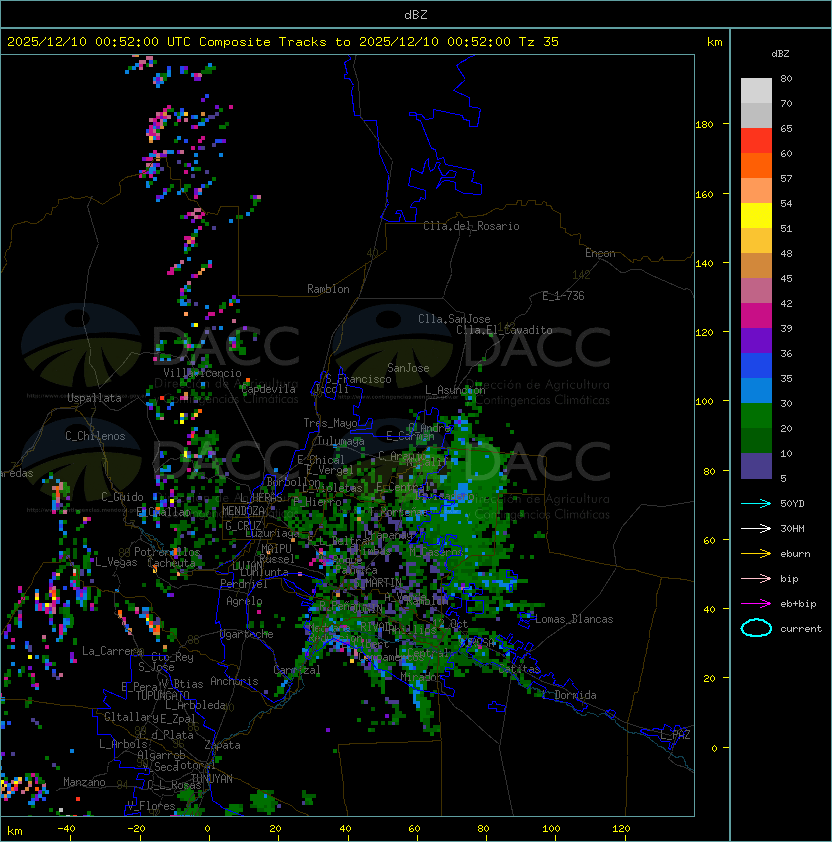Click the '50YD' legend label

(792, 504)
